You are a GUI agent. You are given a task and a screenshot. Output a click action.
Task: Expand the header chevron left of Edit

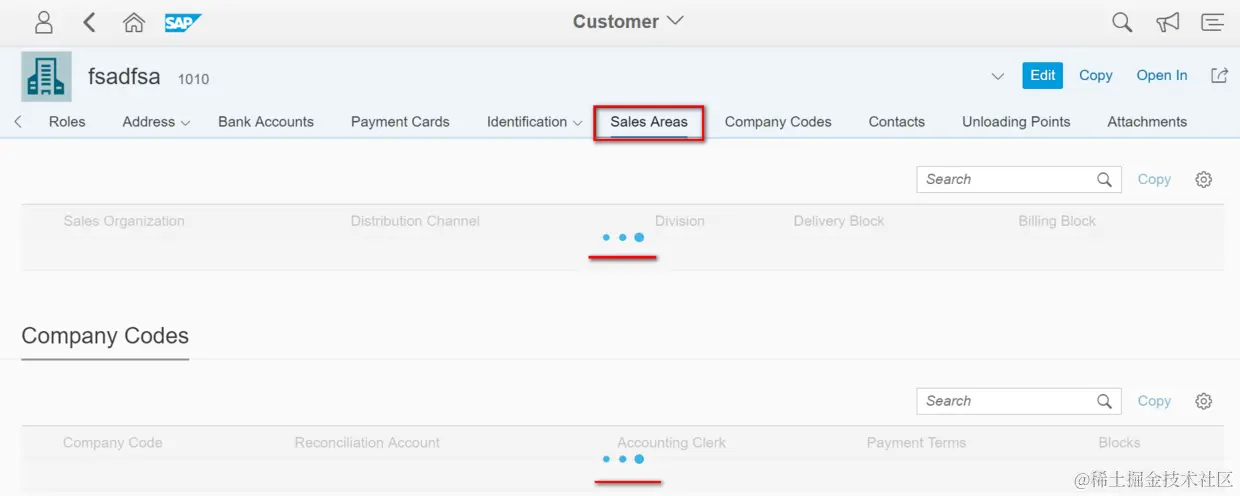(x=997, y=76)
